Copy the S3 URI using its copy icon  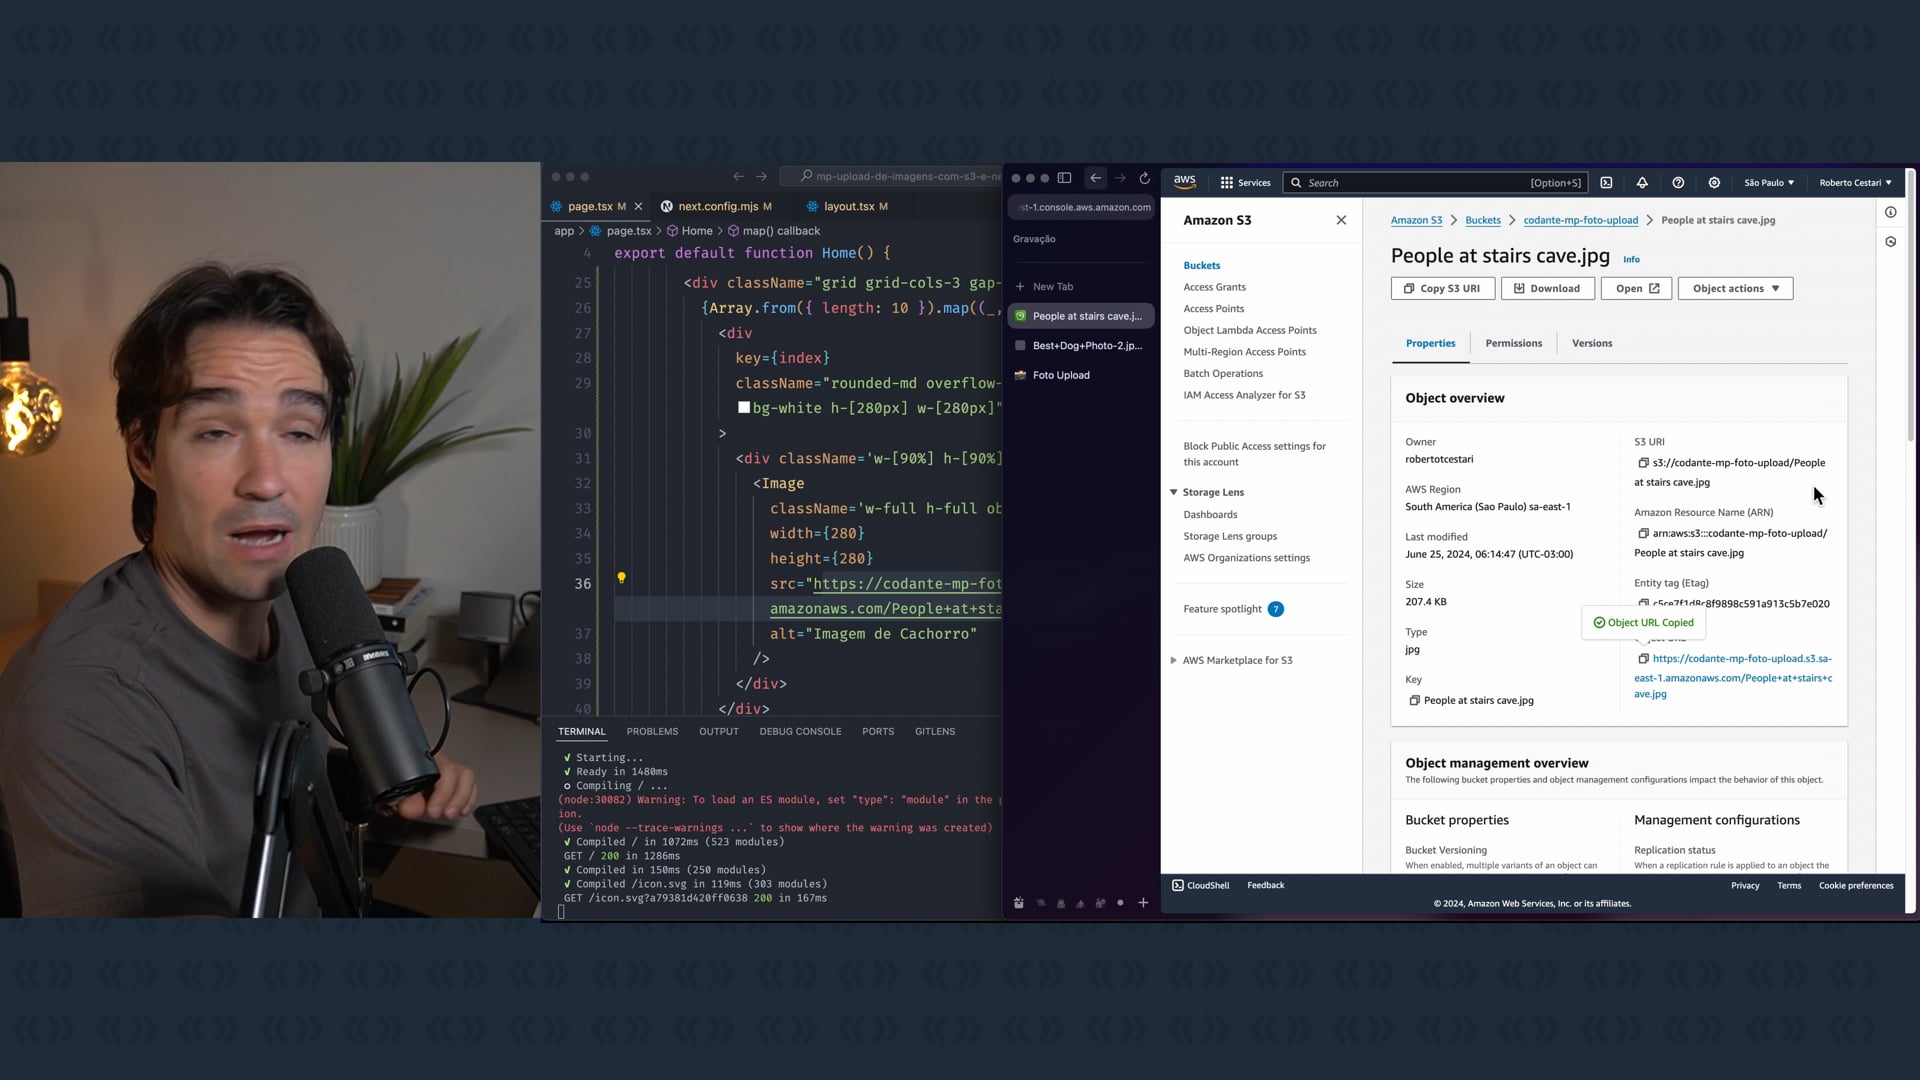click(1642, 463)
